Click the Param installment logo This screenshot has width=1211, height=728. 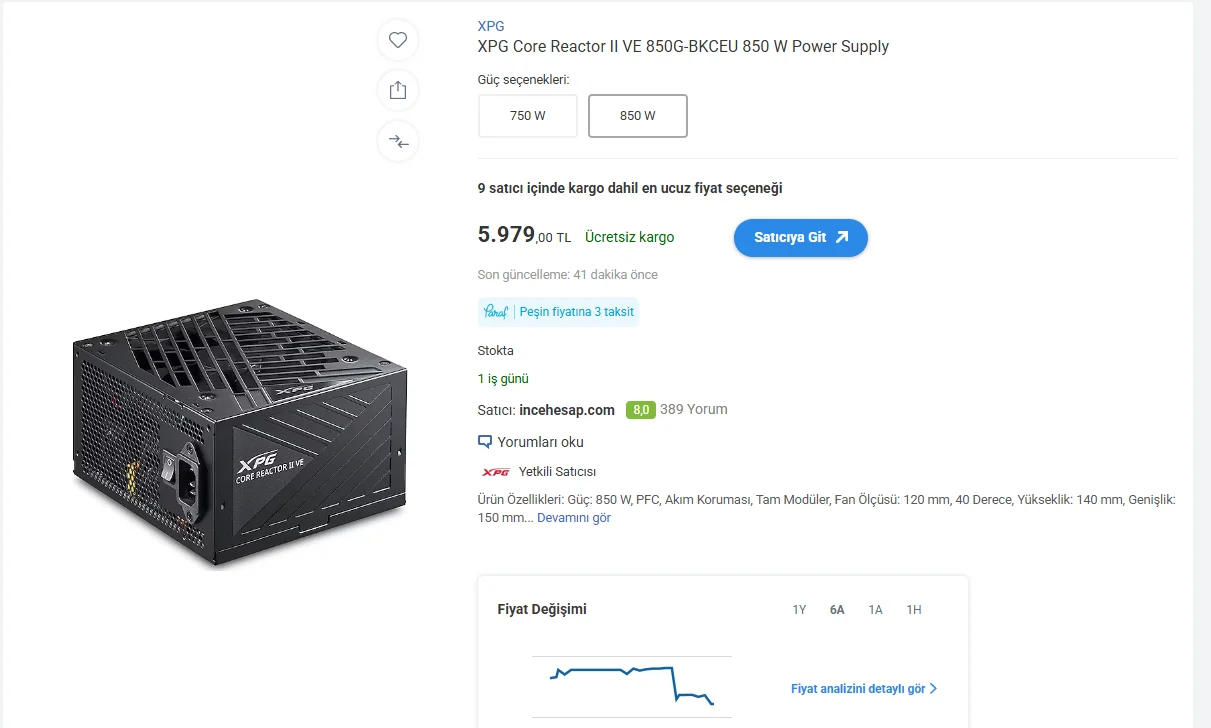497,312
